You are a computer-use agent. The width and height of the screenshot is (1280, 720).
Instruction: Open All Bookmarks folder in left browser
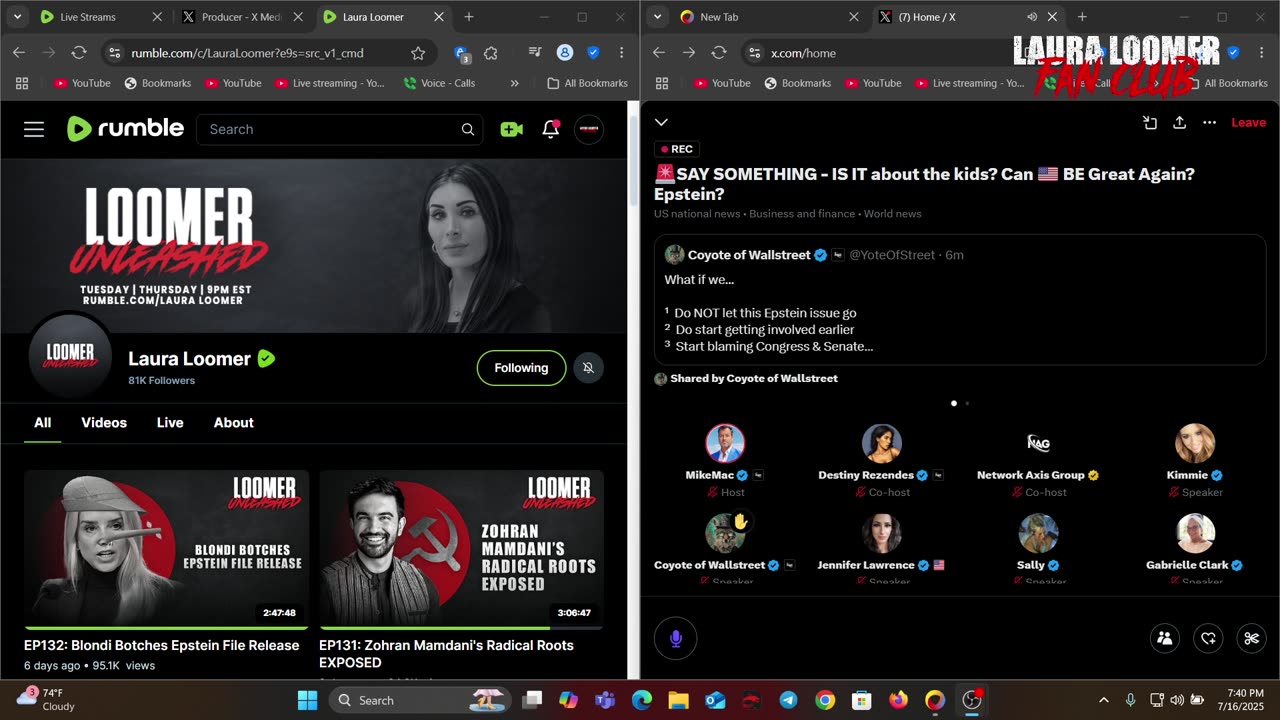587,83
